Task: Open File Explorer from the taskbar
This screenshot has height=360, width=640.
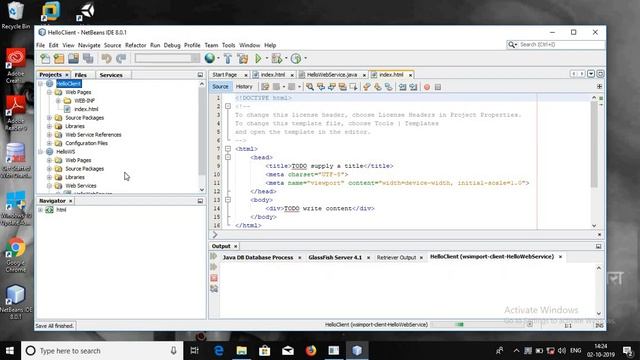Action: click(242, 350)
